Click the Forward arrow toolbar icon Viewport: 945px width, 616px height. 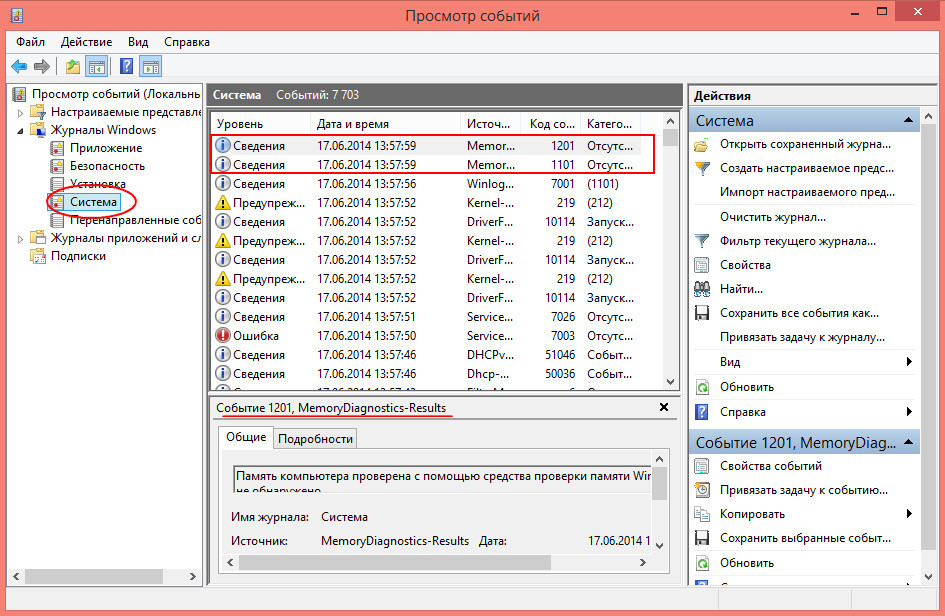(42, 66)
